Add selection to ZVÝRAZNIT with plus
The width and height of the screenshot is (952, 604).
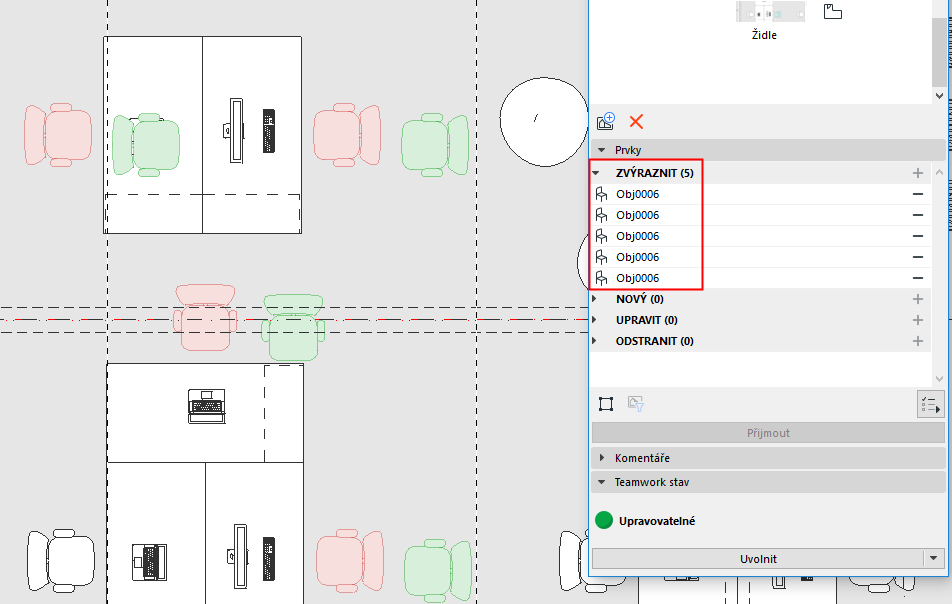pos(917,173)
